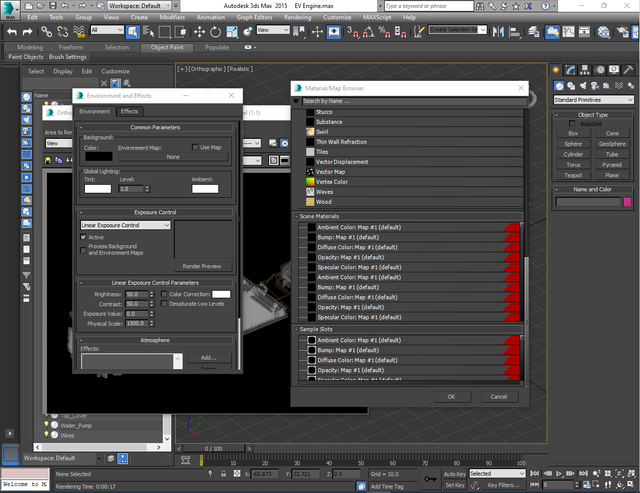640x493 pixels.
Task: Open the Selected key filter dropdown
Action: 497,473
